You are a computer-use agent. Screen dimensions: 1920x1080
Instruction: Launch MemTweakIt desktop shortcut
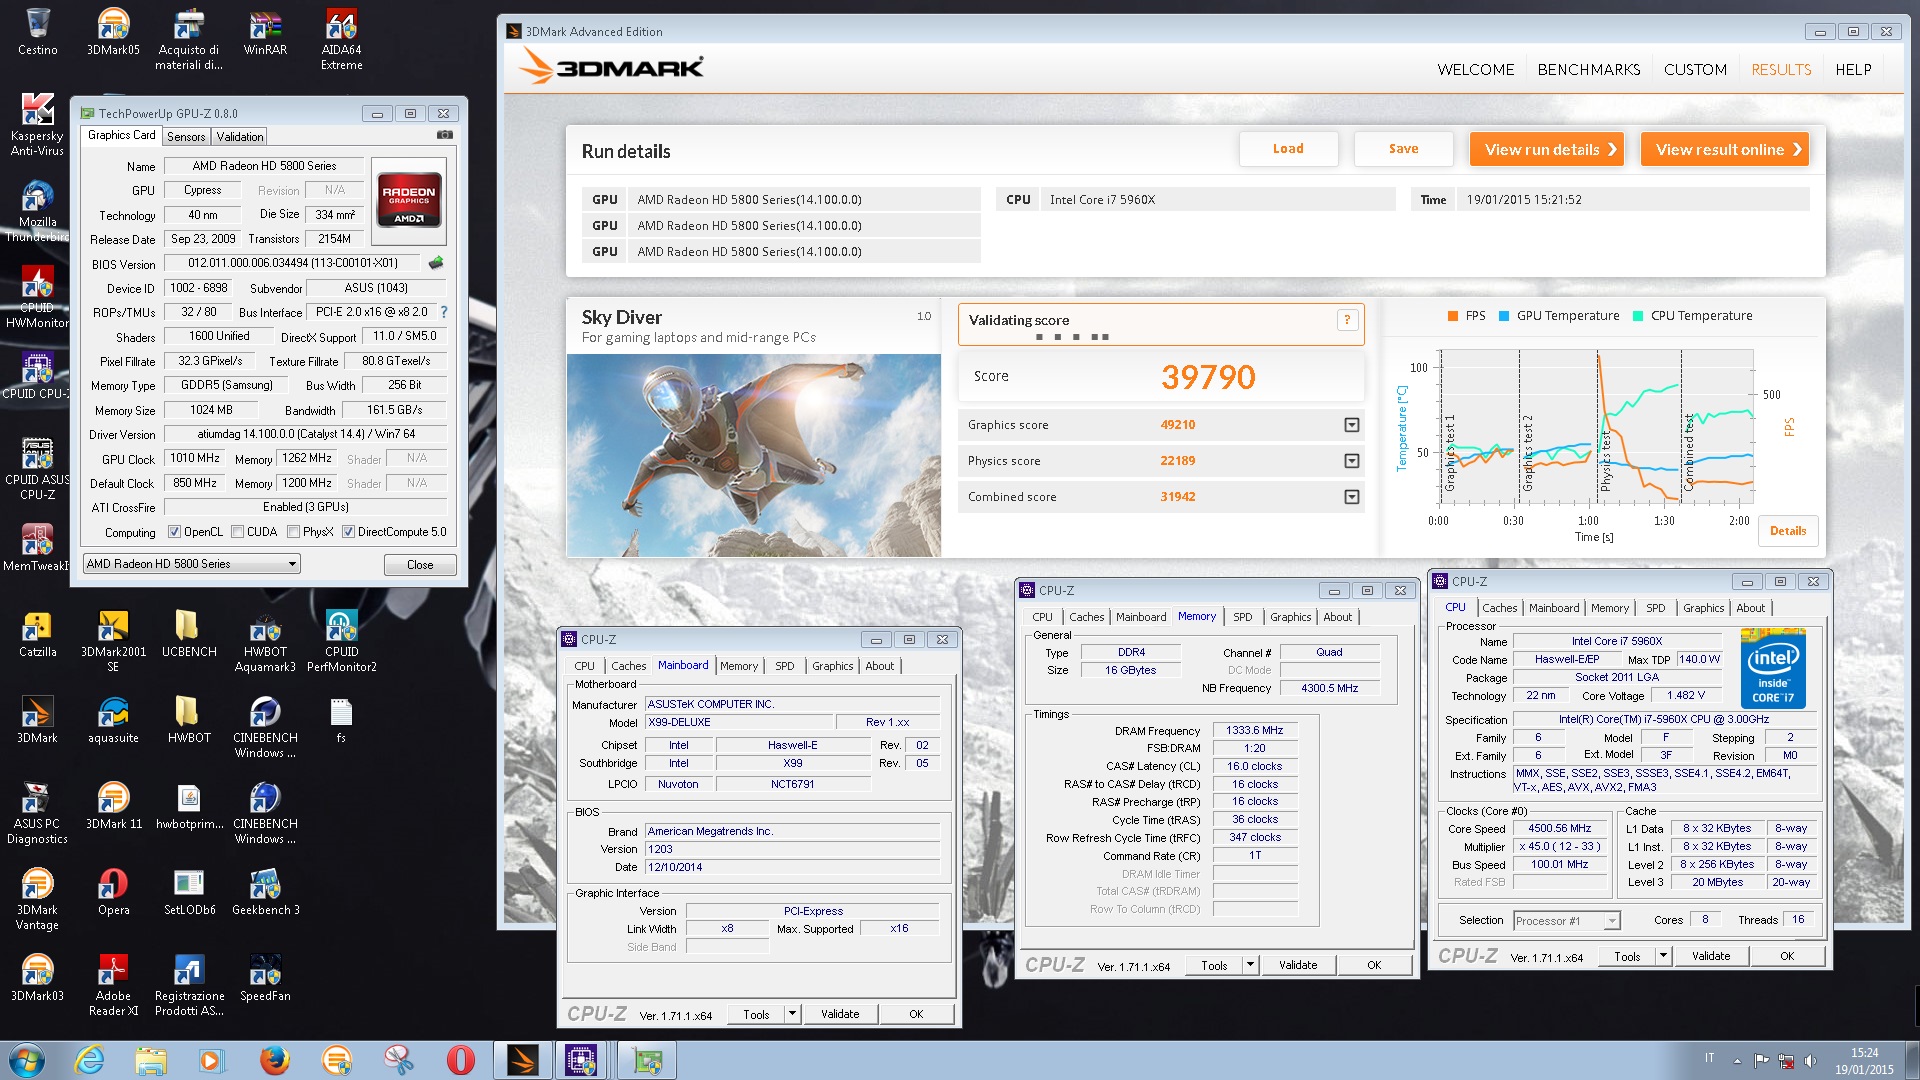(37, 547)
